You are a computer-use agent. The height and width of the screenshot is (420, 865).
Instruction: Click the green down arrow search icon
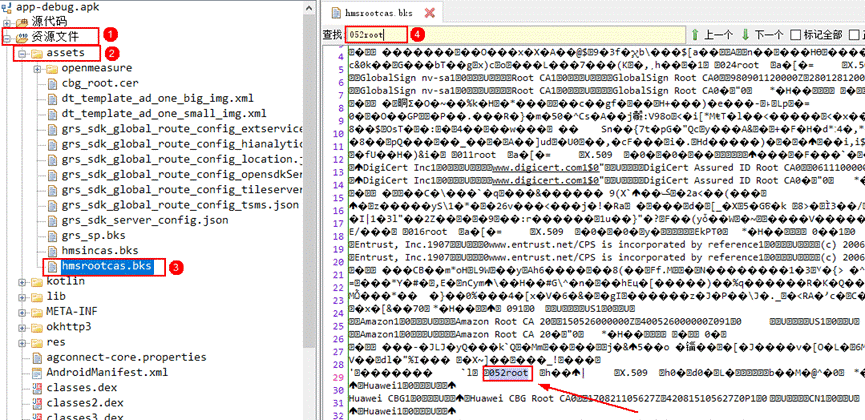click(x=745, y=35)
